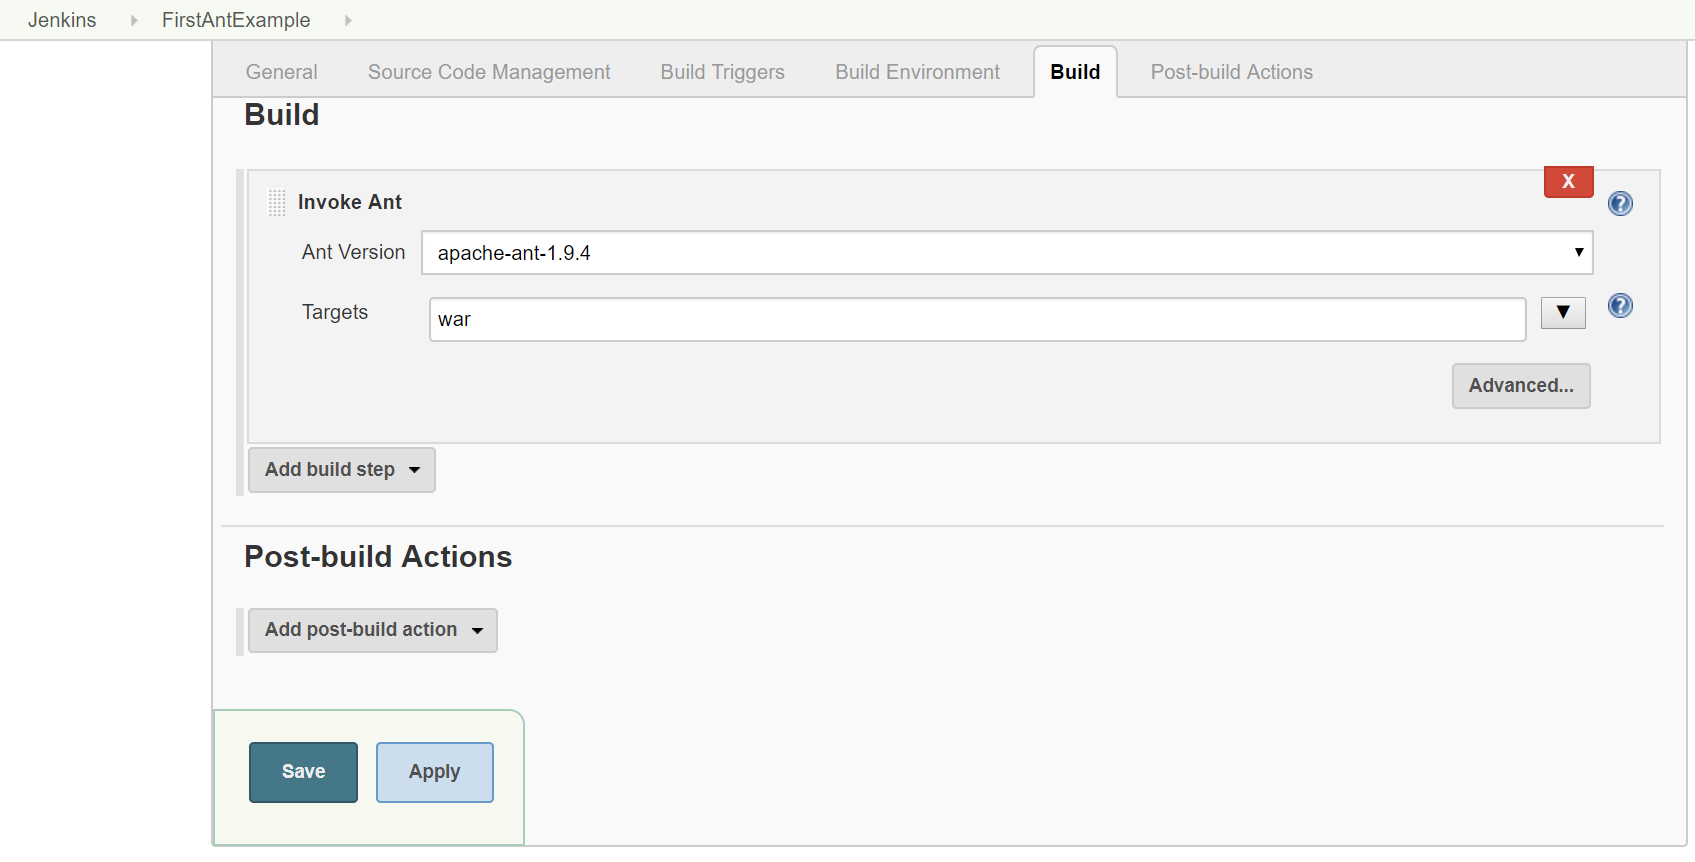Open the Add build step menu
Screen dimensions: 1695x862
pyautogui.click(x=342, y=470)
